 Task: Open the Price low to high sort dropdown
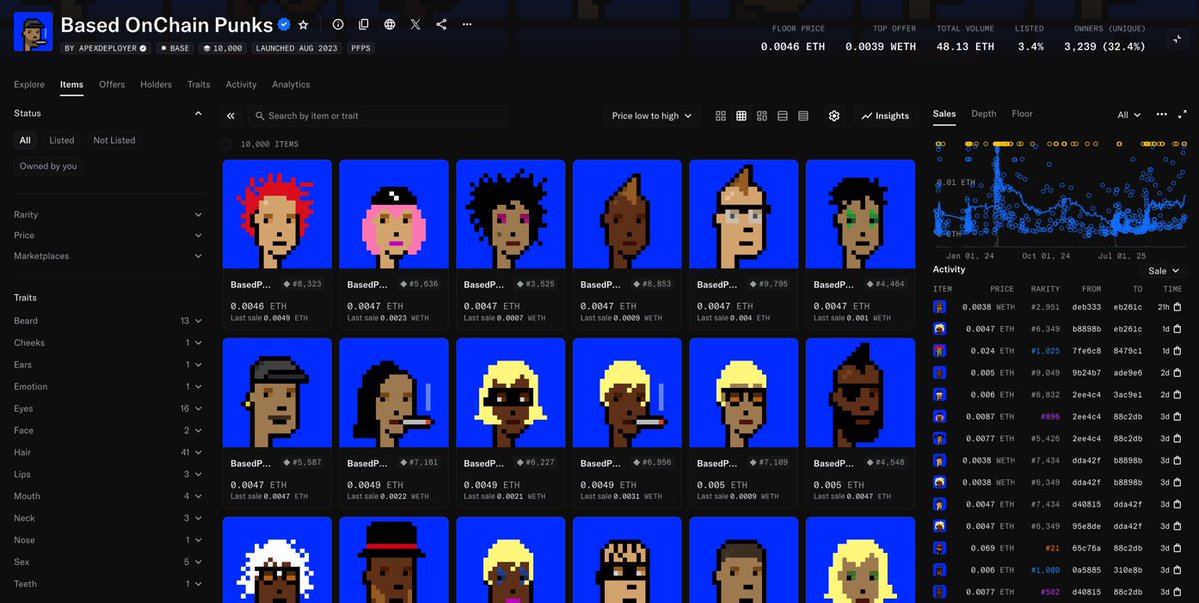(651, 116)
